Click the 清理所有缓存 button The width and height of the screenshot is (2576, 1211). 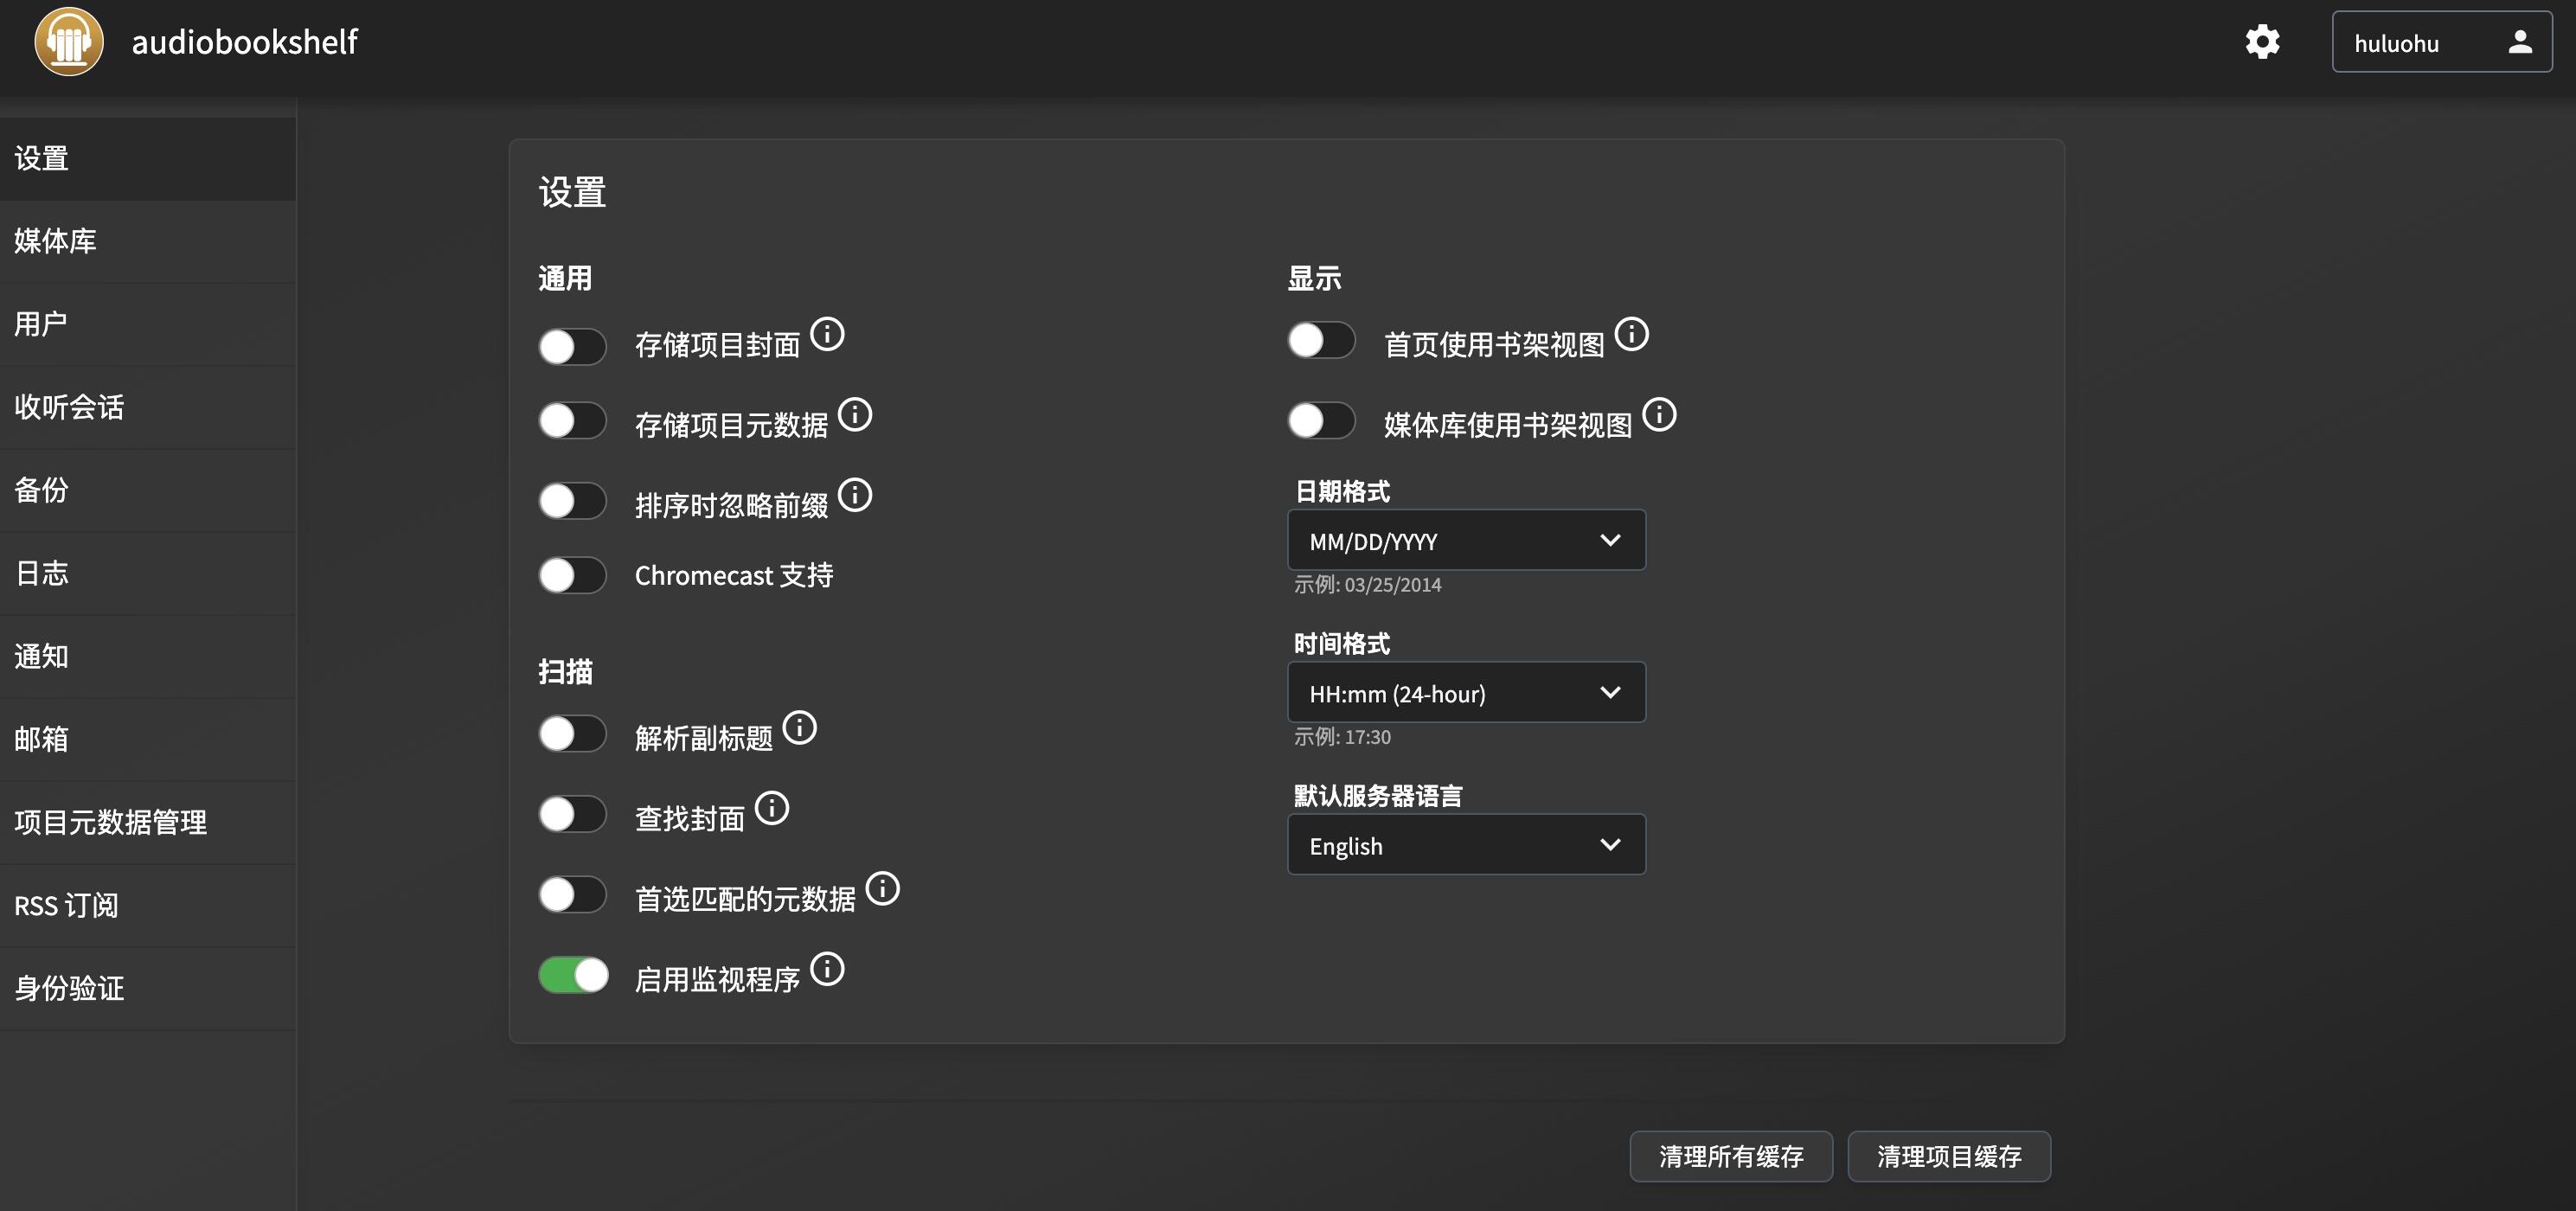[1731, 1156]
